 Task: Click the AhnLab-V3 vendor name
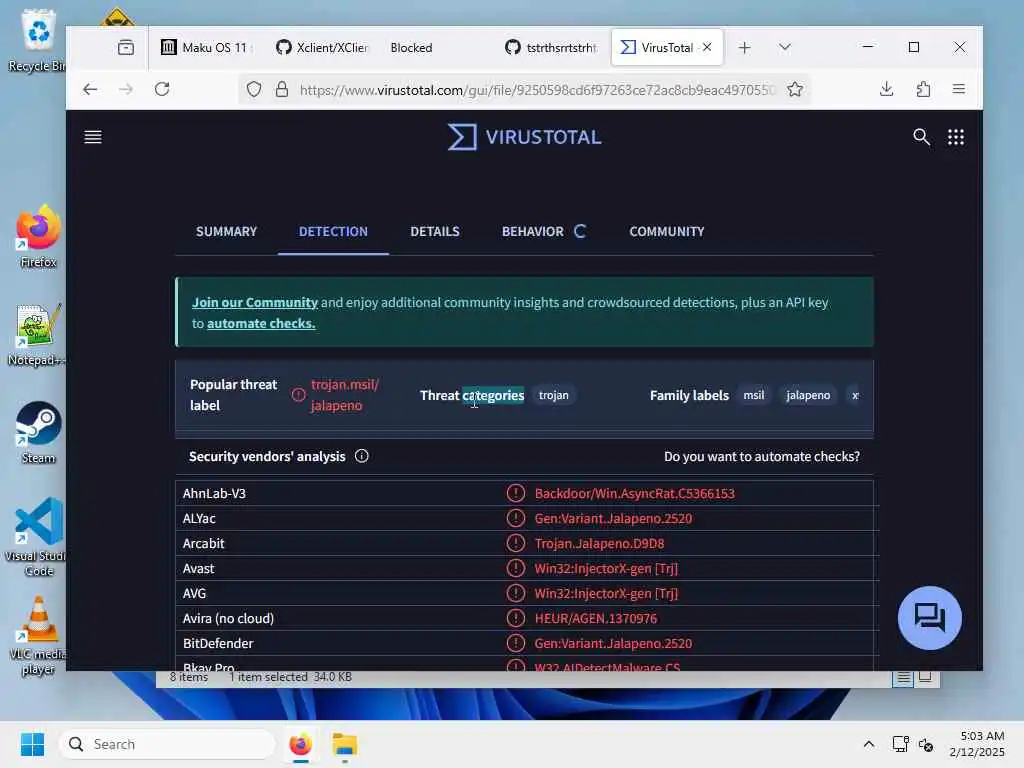coord(214,493)
